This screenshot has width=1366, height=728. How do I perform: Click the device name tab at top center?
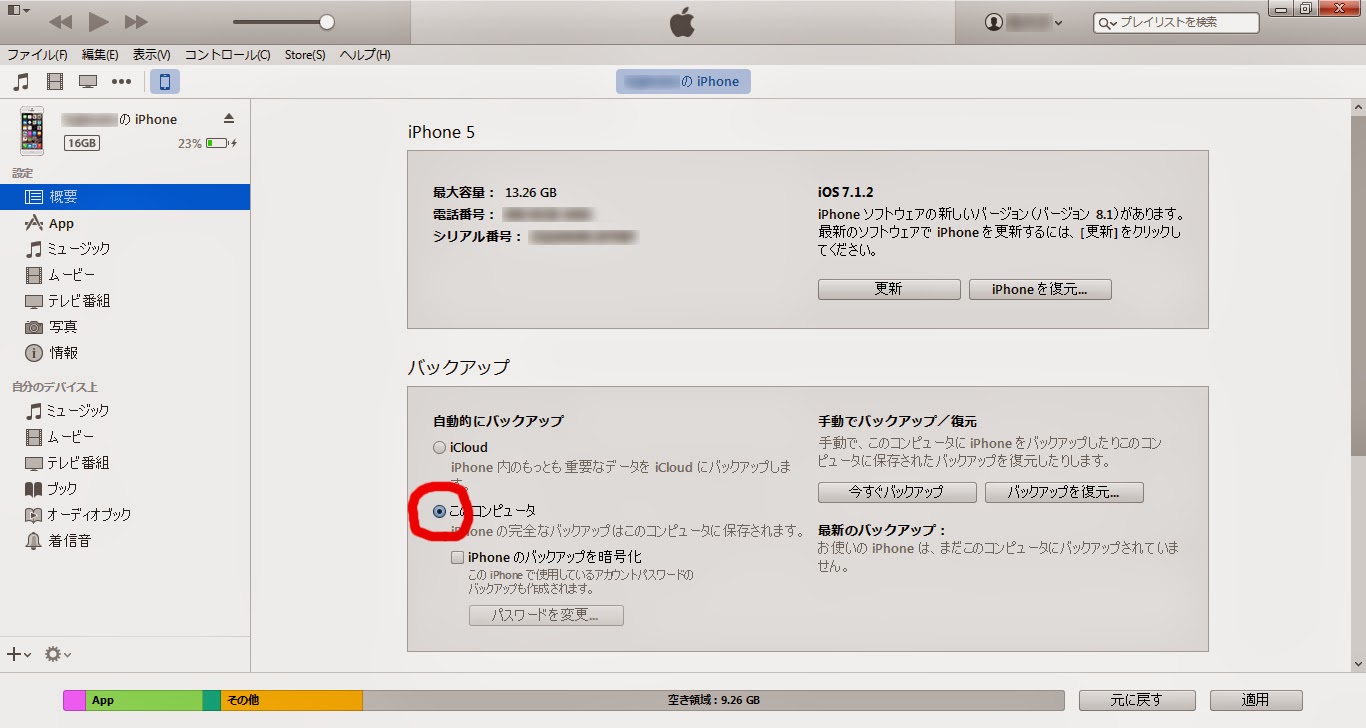coord(683,82)
